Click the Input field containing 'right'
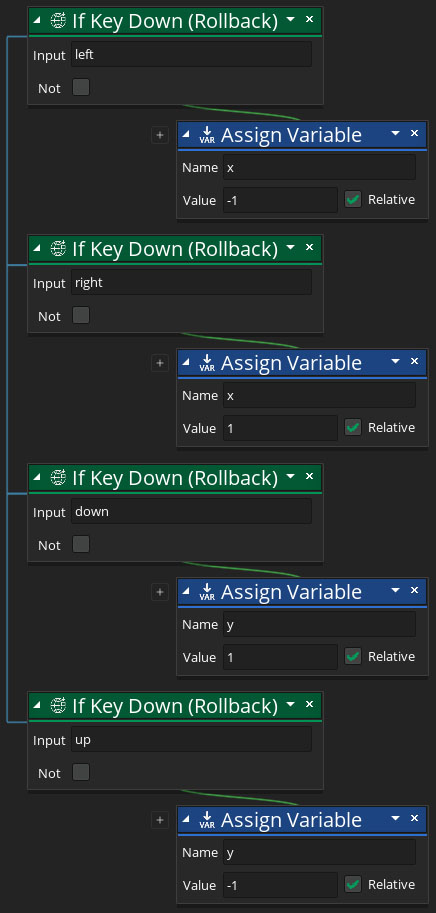This screenshot has height=913, width=436. point(192,282)
